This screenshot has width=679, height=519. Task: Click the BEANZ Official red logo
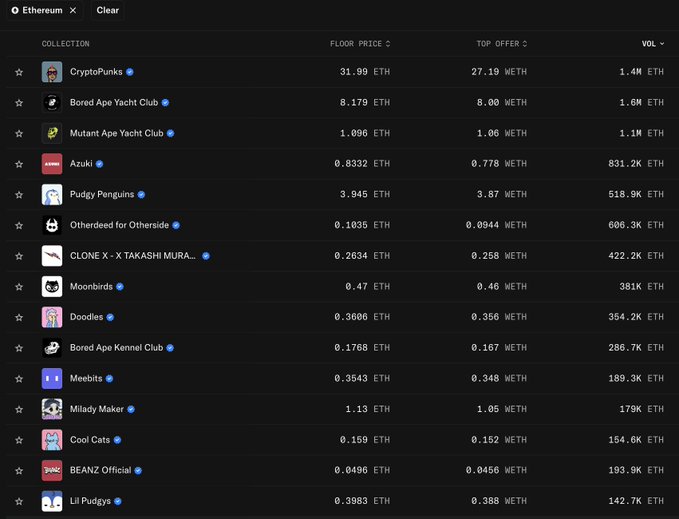52,471
